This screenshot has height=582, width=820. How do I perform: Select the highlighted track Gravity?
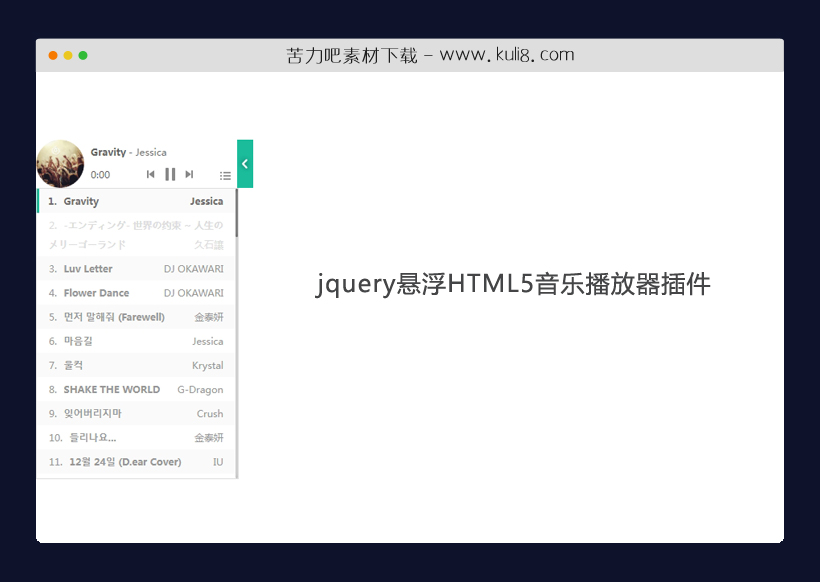click(136, 200)
